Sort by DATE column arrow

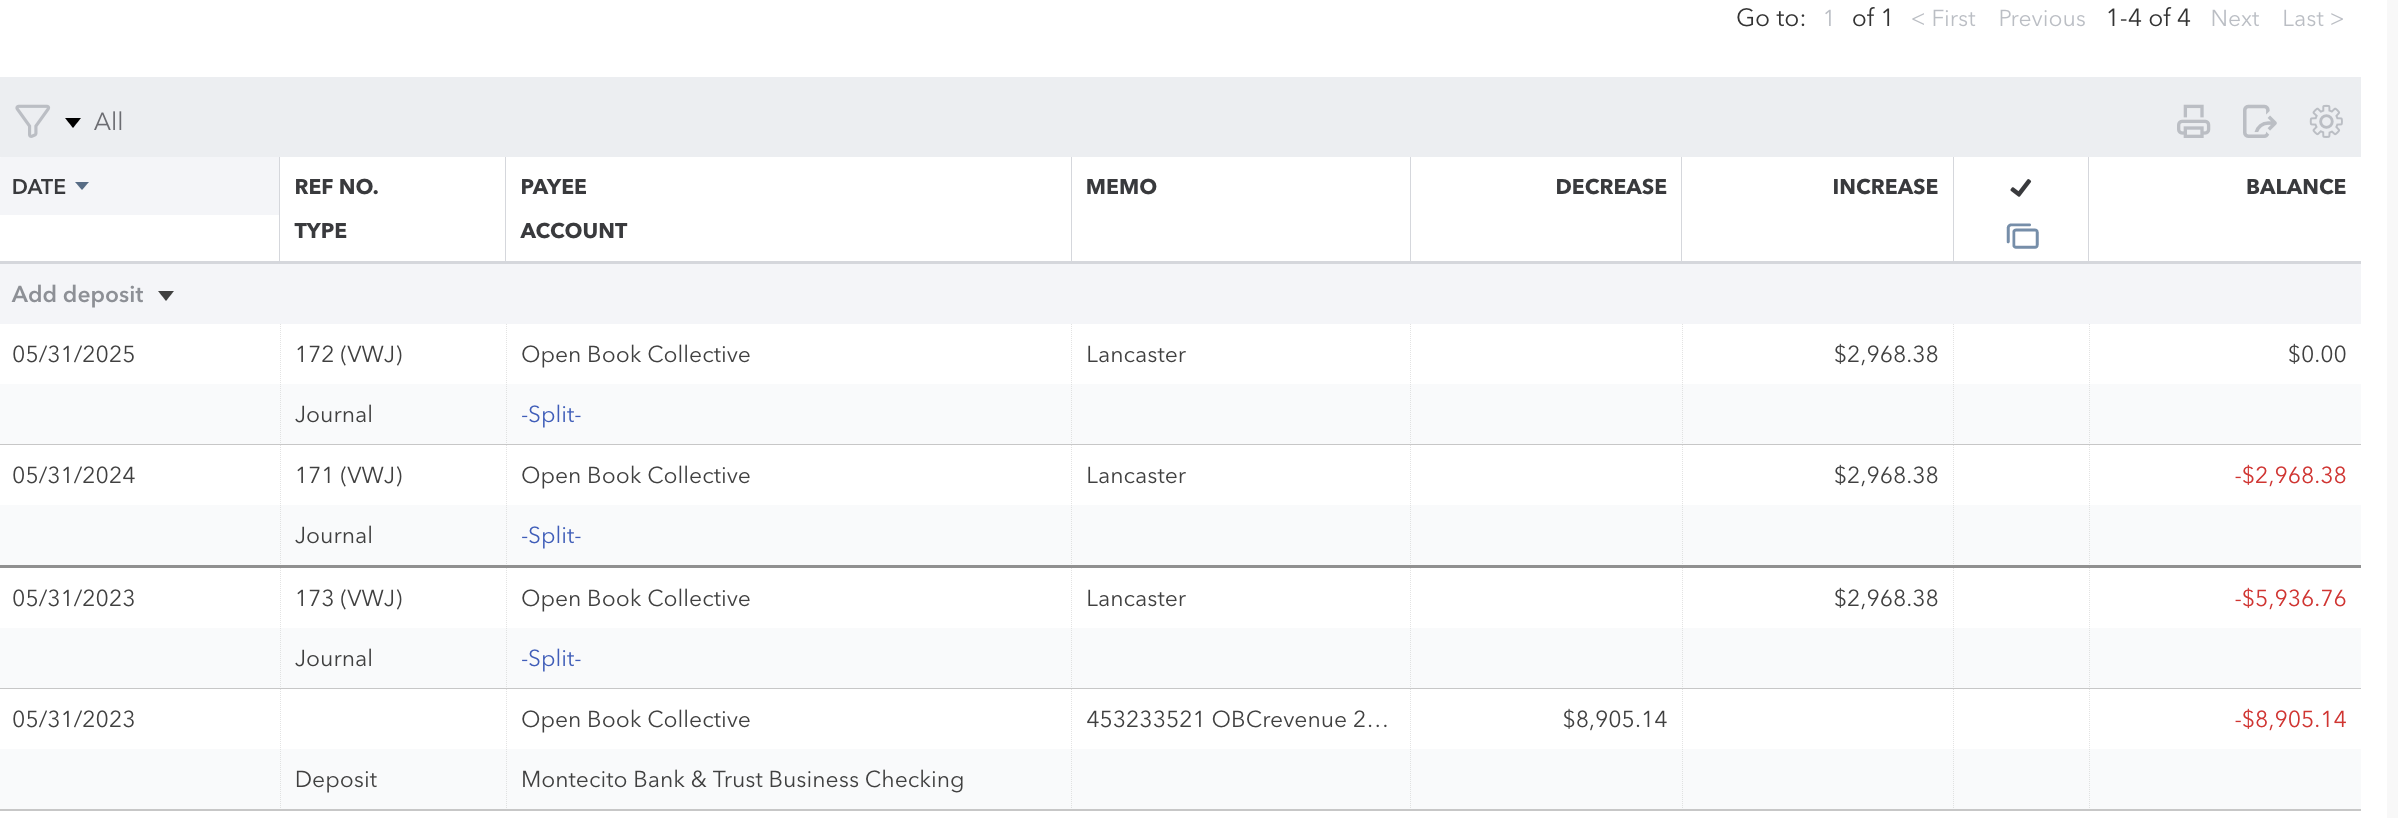point(83,187)
